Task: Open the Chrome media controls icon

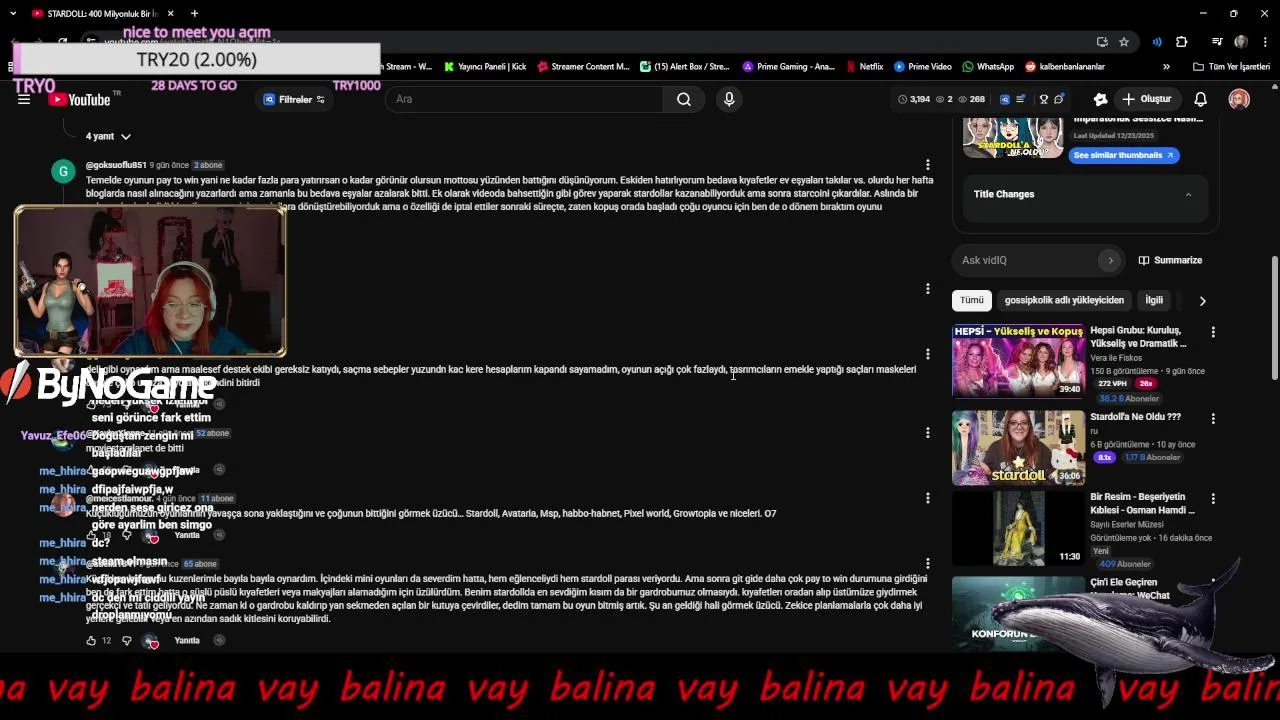Action: click(x=1217, y=42)
